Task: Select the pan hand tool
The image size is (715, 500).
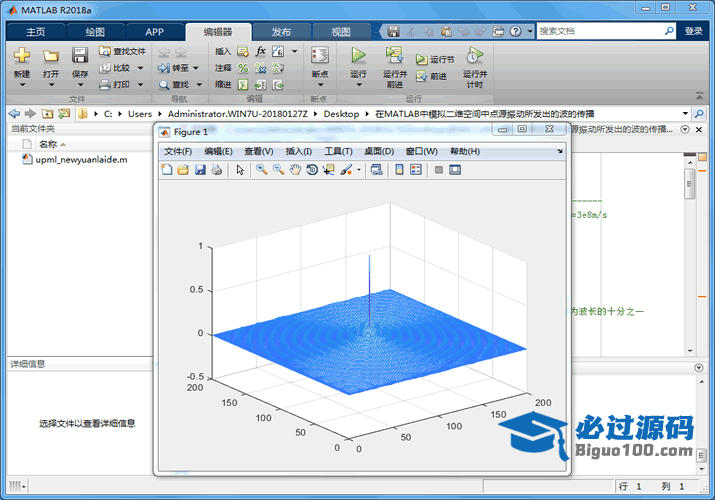Action: click(295, 170)
